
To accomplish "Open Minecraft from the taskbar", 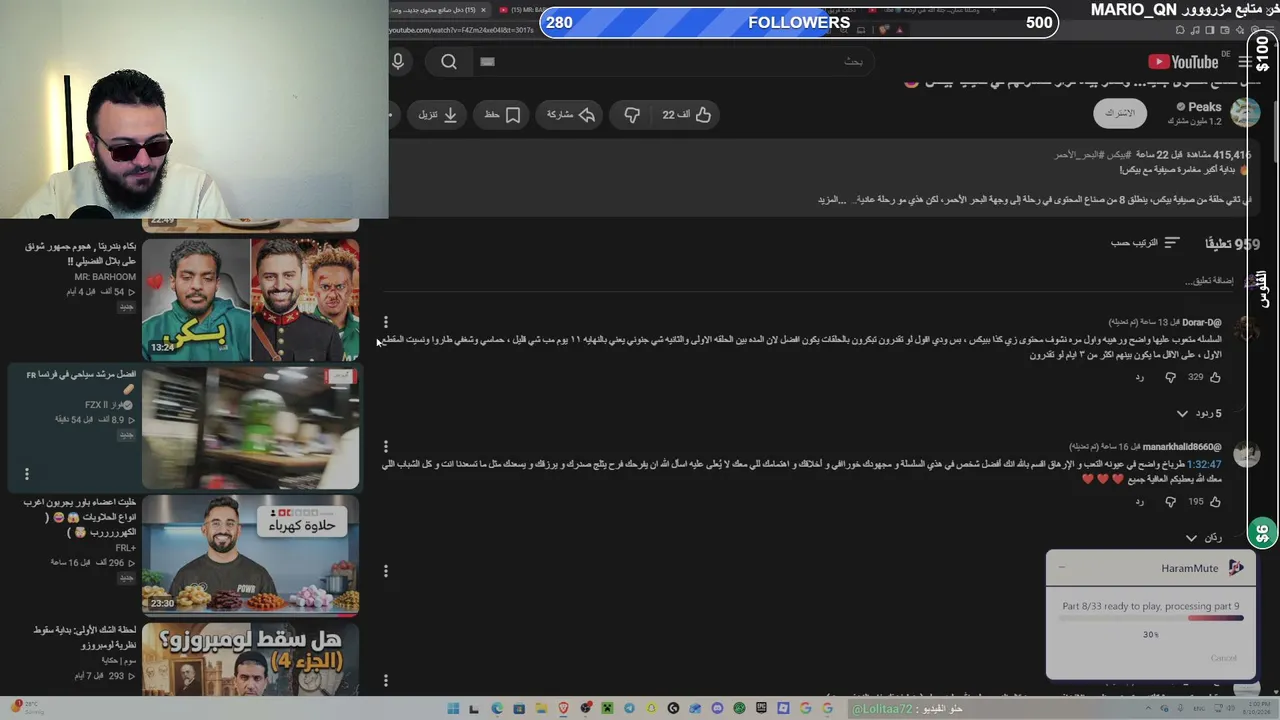I will point(607,709).
